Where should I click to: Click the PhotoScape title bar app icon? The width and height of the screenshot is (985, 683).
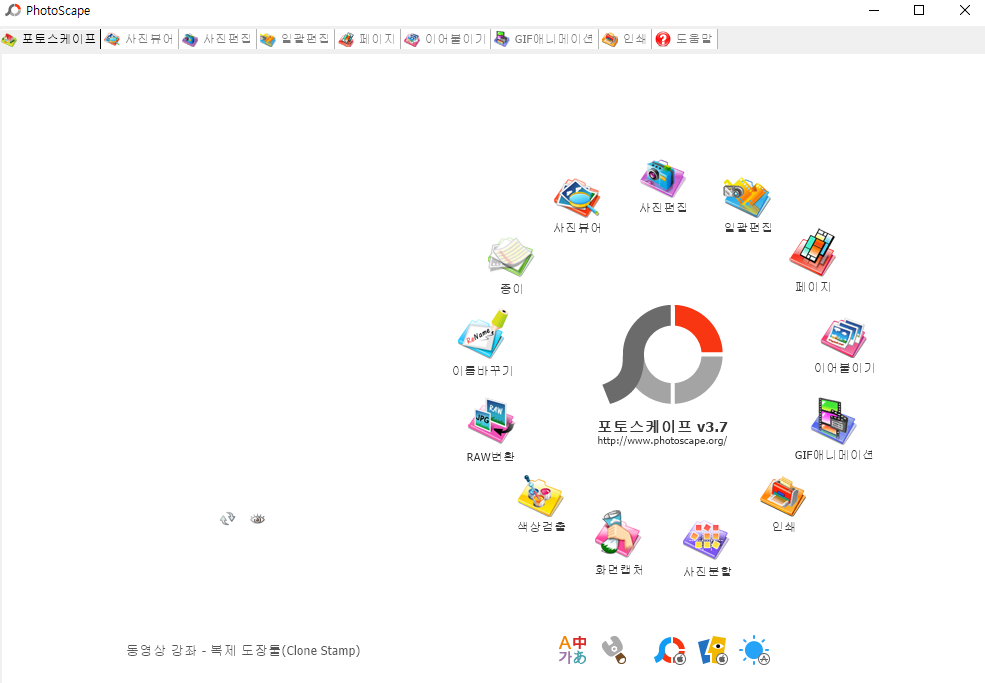[13, 10]
